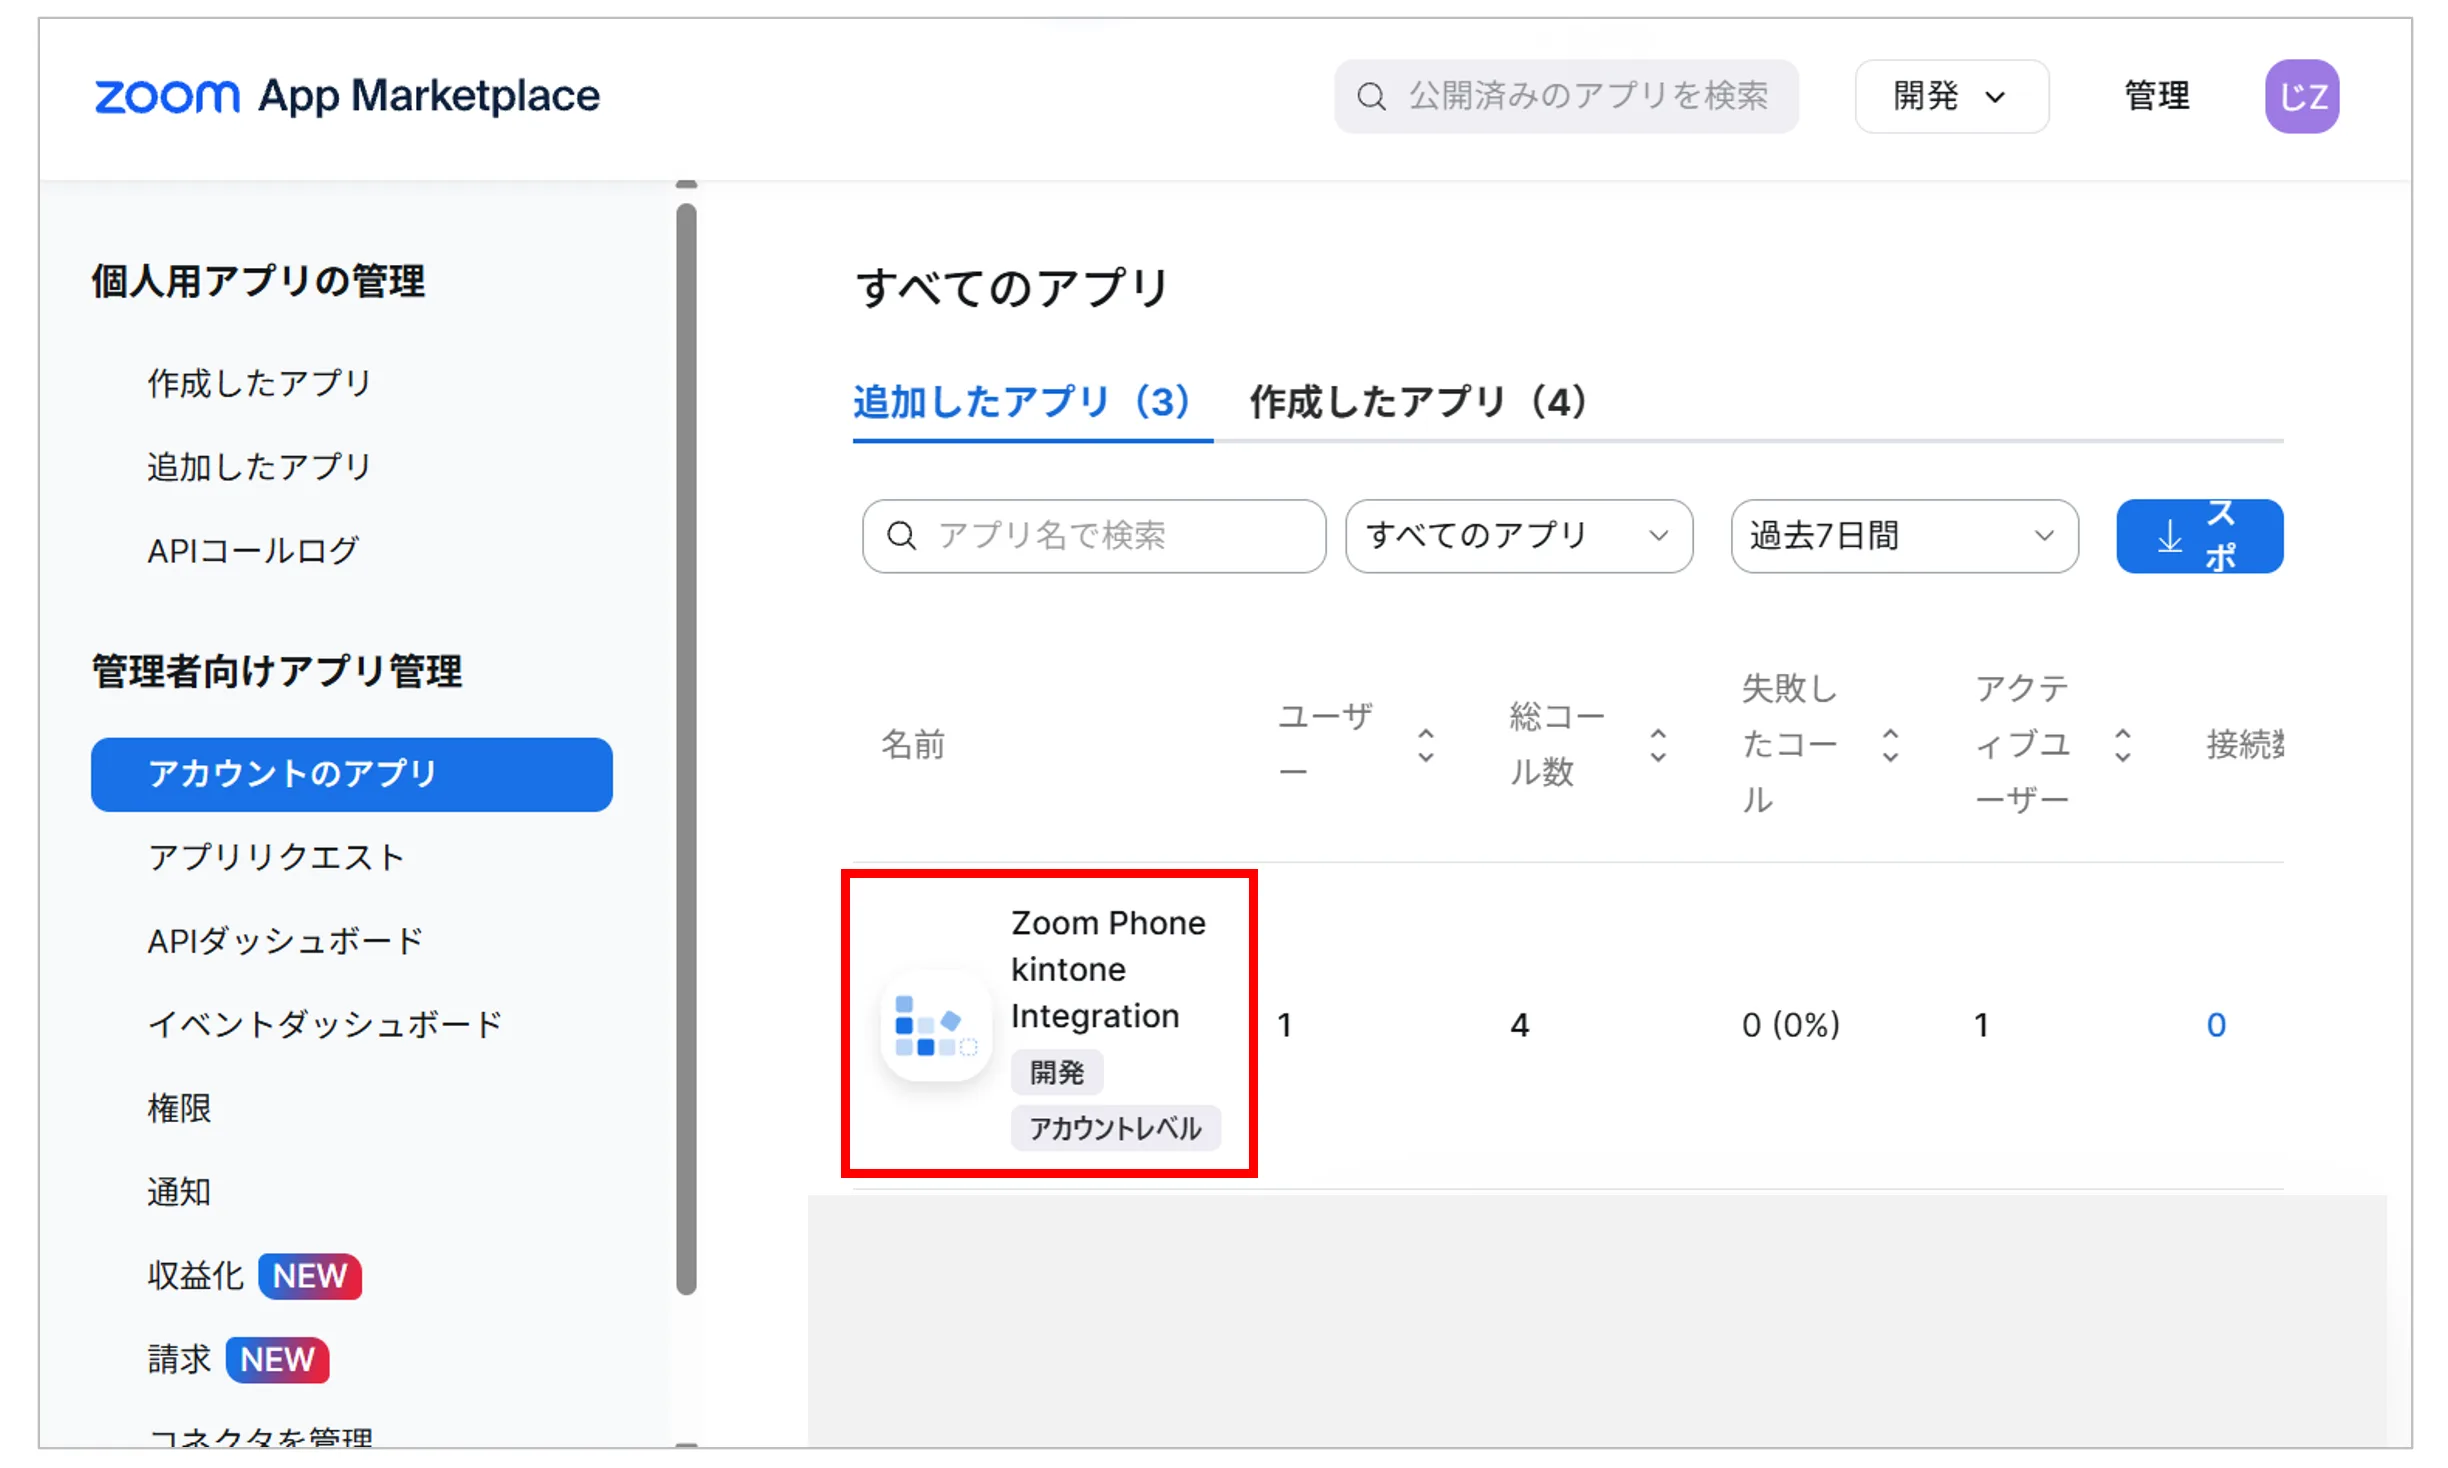Focus the 公開済みのアプリを検索 search field
The image size is (2448, 1468).
1566,96
